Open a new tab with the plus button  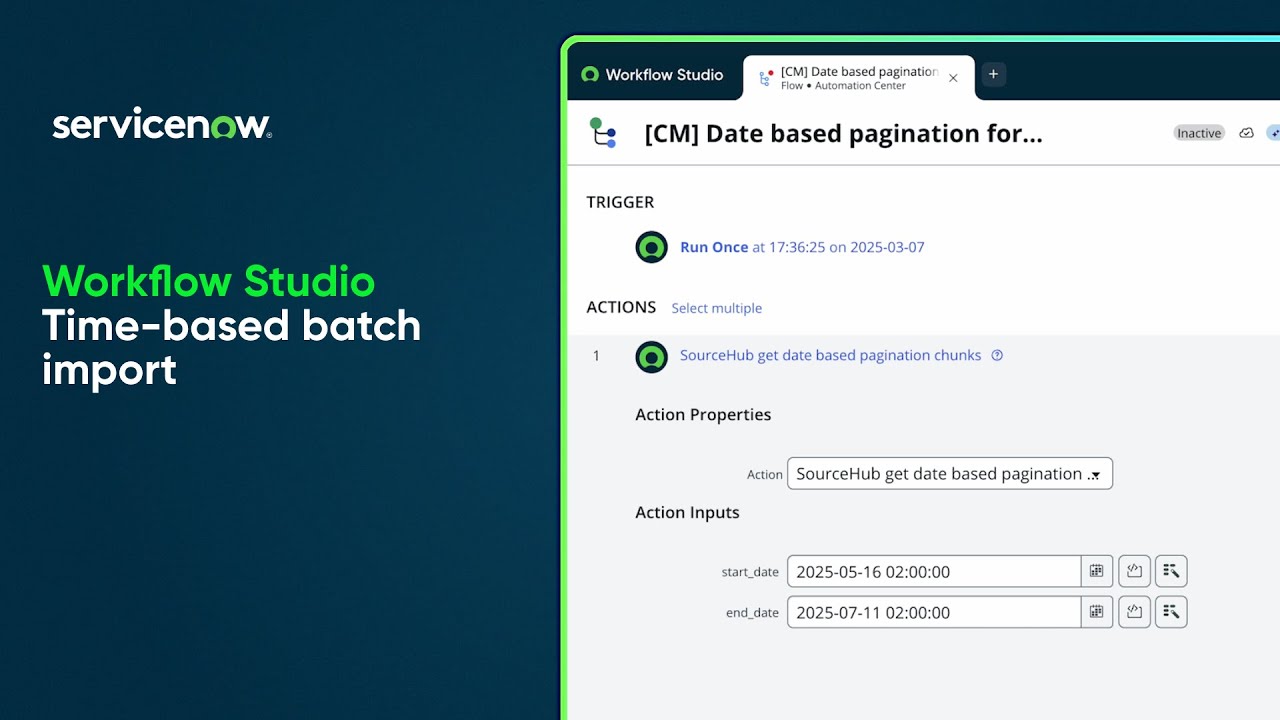coord(993,74)
